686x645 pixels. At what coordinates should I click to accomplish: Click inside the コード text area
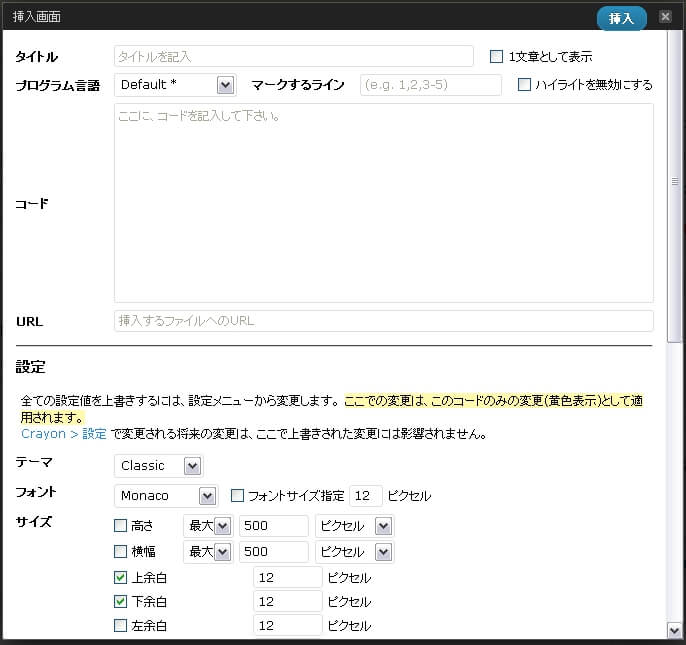[384, 203]
